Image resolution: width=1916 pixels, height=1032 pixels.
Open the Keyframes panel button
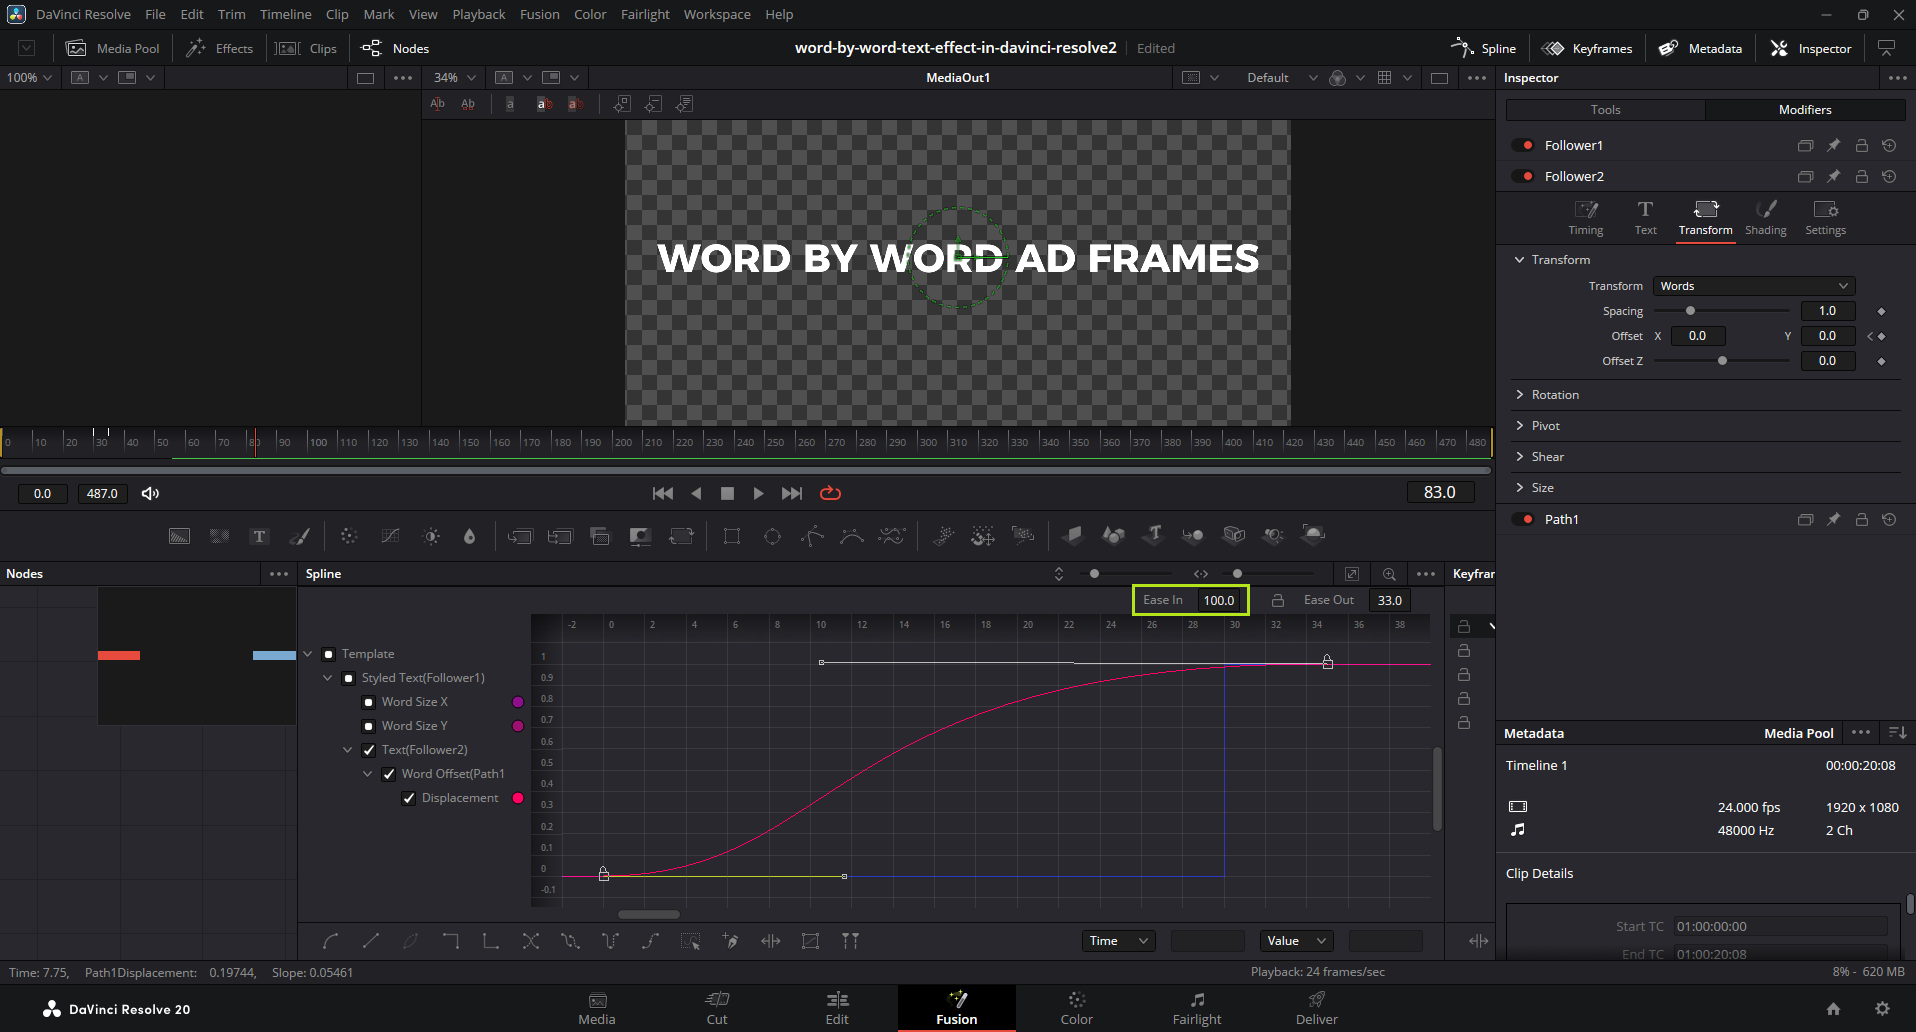(x=1587, y=48)
